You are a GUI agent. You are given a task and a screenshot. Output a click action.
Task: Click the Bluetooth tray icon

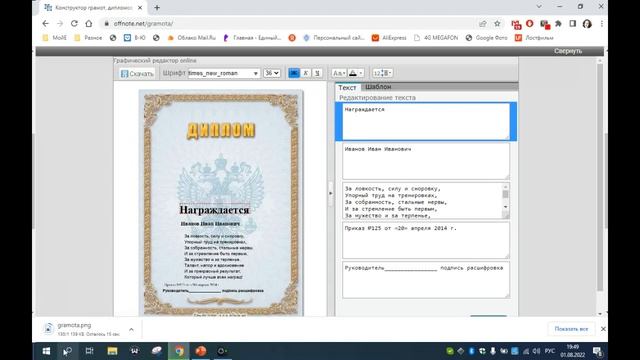tap(471, 351)
